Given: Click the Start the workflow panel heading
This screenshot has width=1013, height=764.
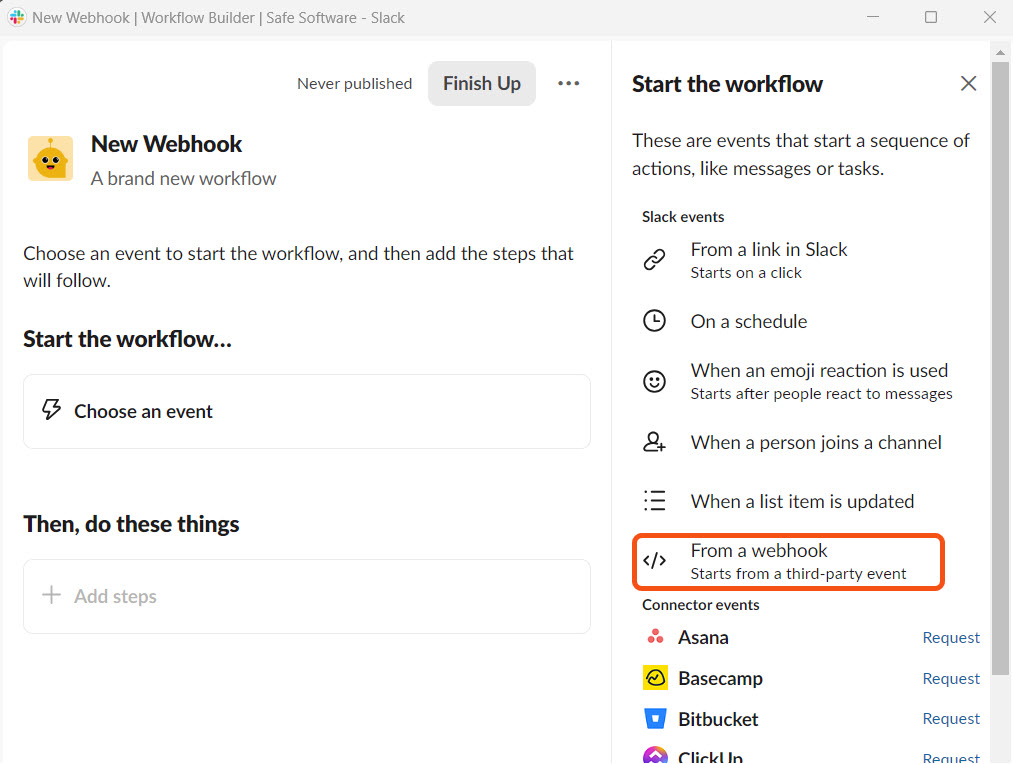Looking at the screenshot, I should point(727,84).
